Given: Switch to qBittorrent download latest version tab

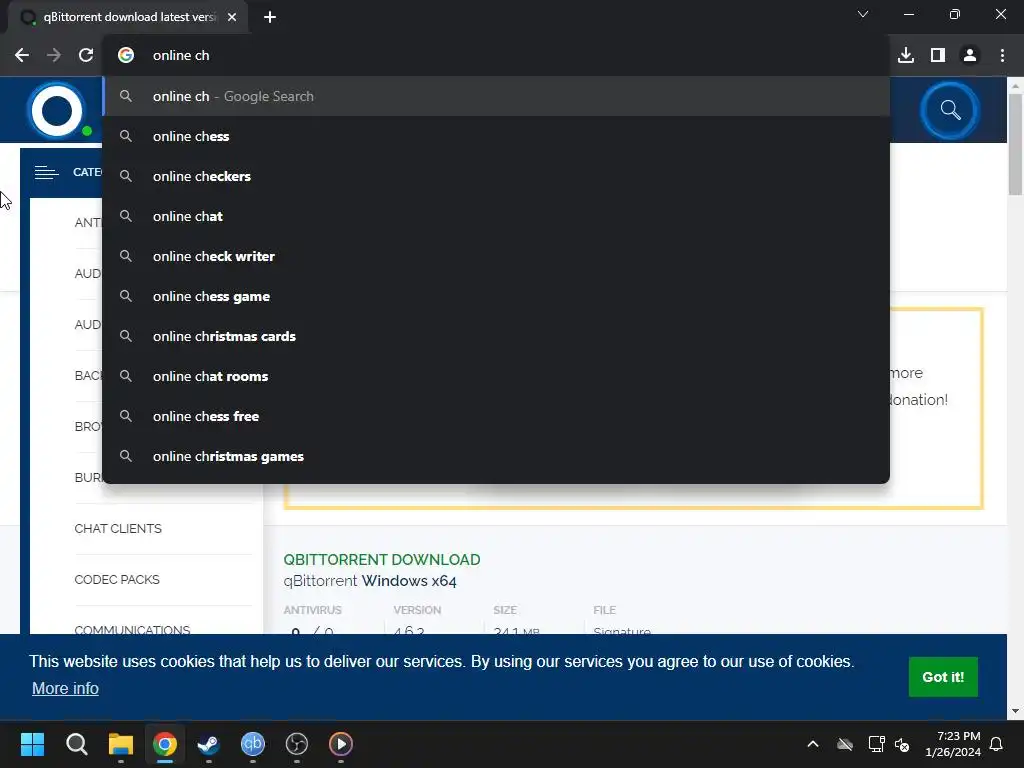Looking at the screenshot, I should [128, 18].
